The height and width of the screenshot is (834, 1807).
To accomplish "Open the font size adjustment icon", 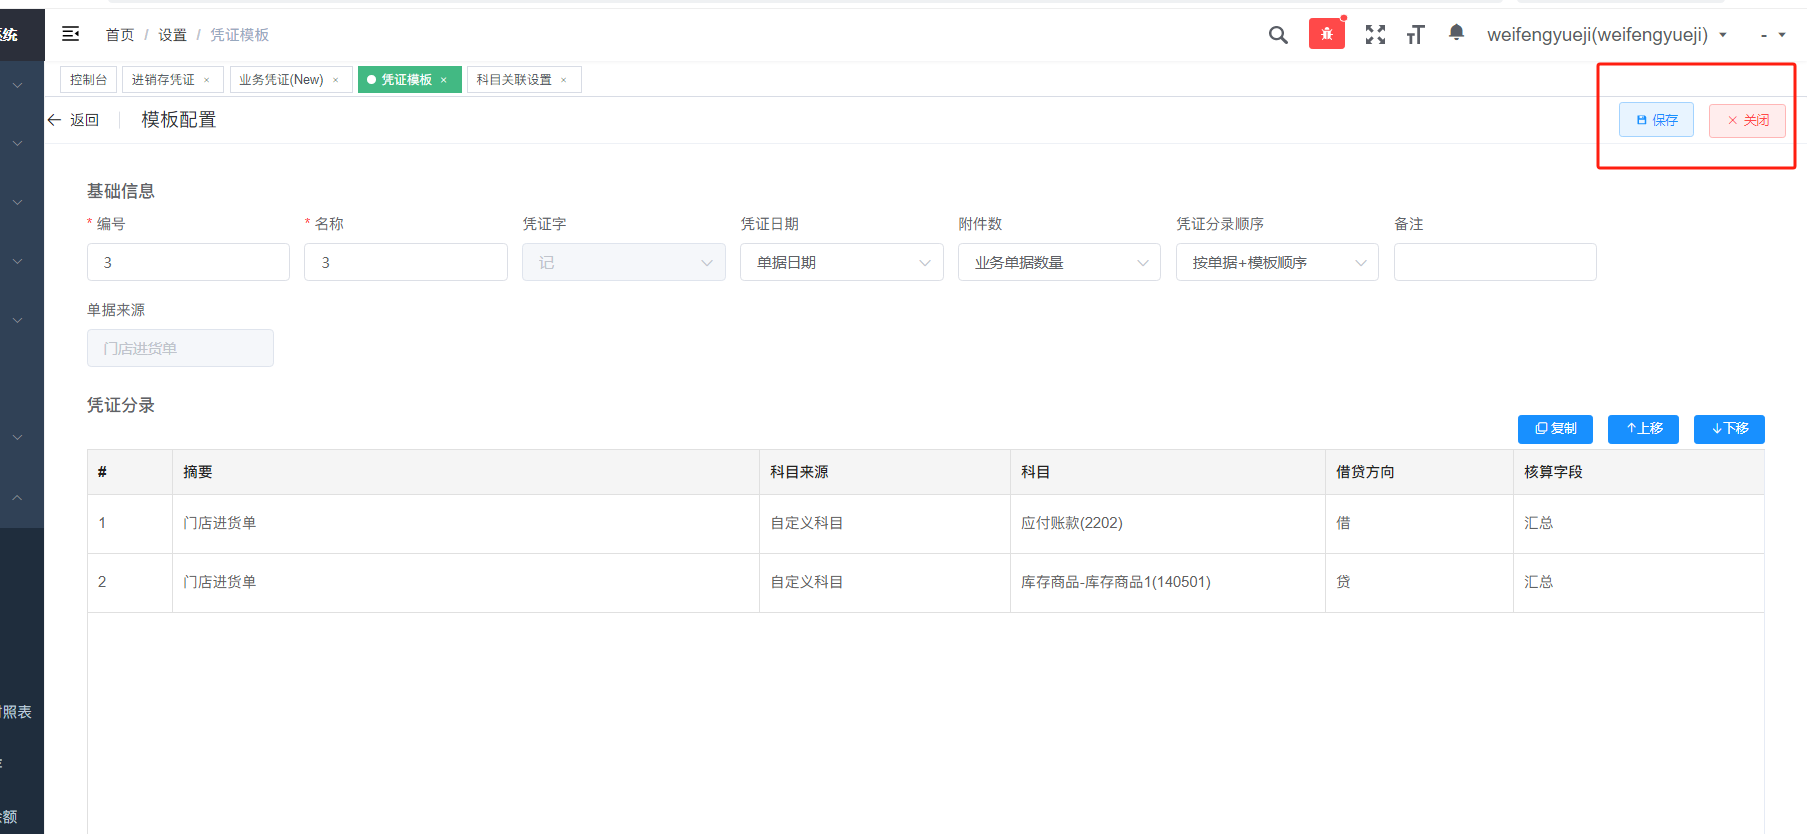I will pos(1415,35).
